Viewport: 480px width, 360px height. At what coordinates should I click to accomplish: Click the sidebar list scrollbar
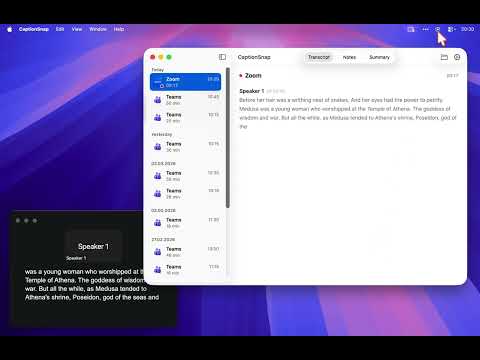click(228, 138)
